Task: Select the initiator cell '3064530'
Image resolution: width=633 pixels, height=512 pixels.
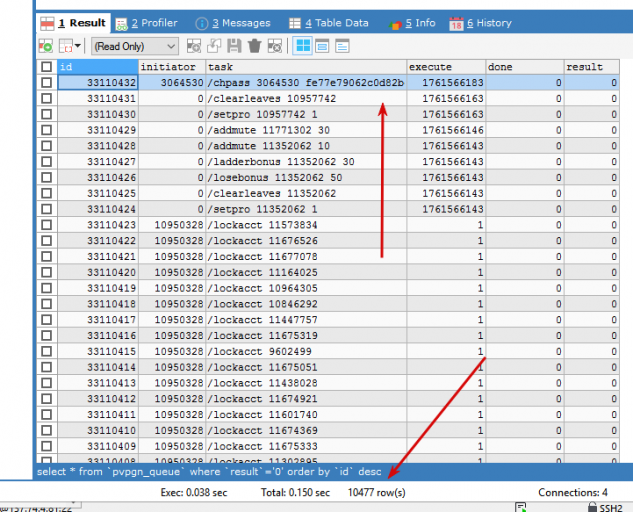Action: [172, 82]
